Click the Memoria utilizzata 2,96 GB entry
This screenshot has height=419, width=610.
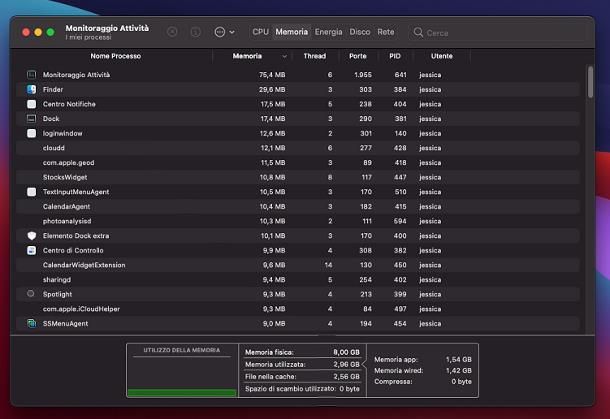pyautogui.click(x=302, y=364)
